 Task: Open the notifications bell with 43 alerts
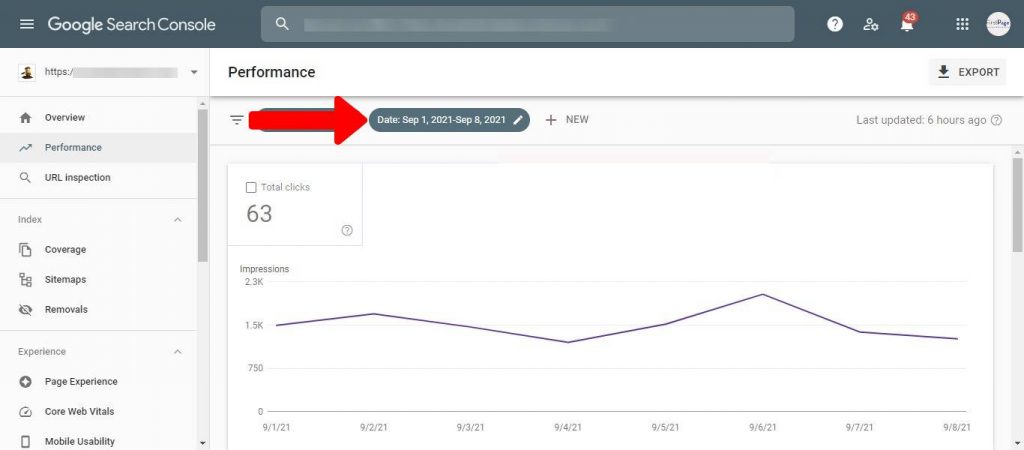908,24
